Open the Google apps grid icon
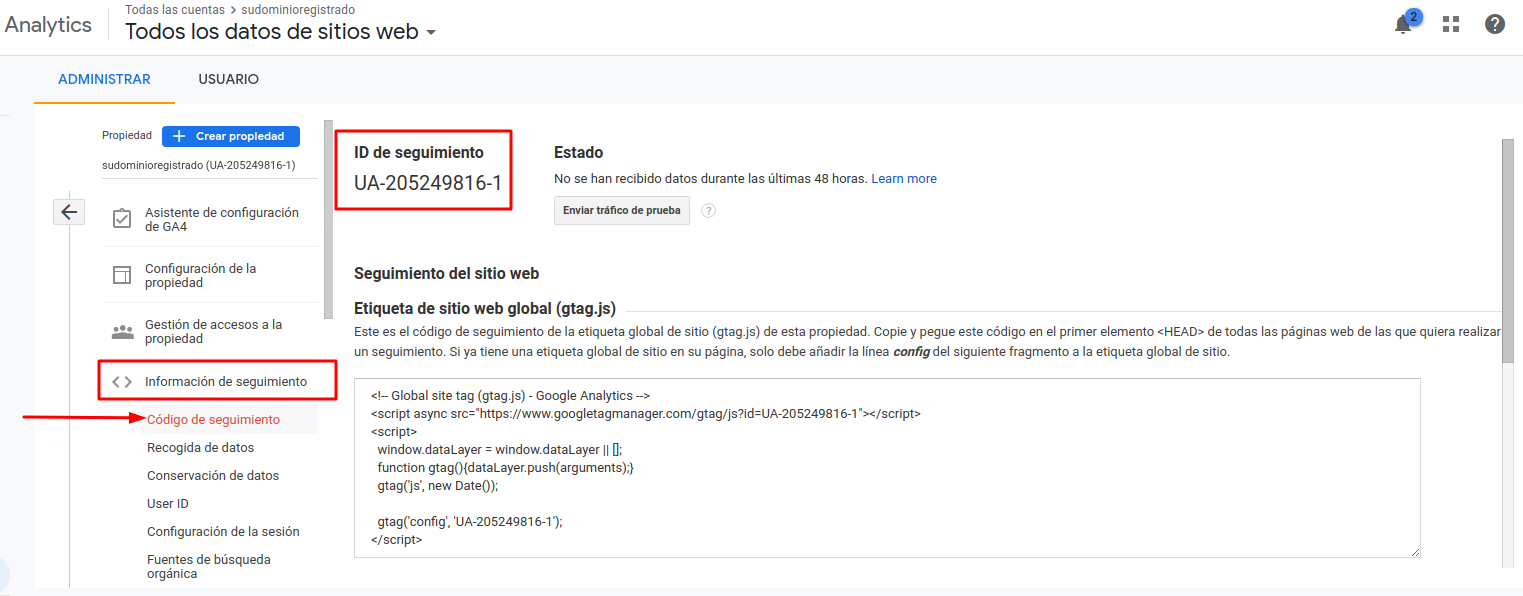The width and height of the screenshot is (1523, 596). 1451,24
